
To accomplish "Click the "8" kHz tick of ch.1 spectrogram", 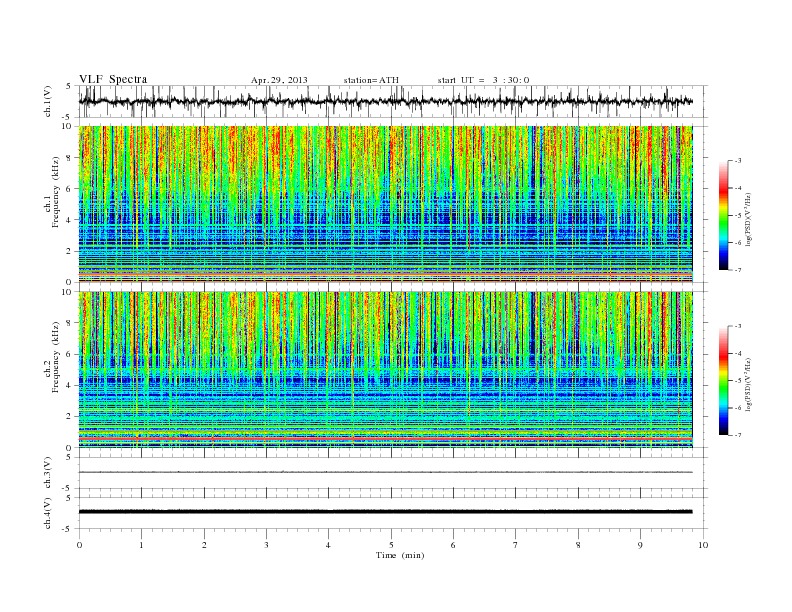I will tap(70, 158).
